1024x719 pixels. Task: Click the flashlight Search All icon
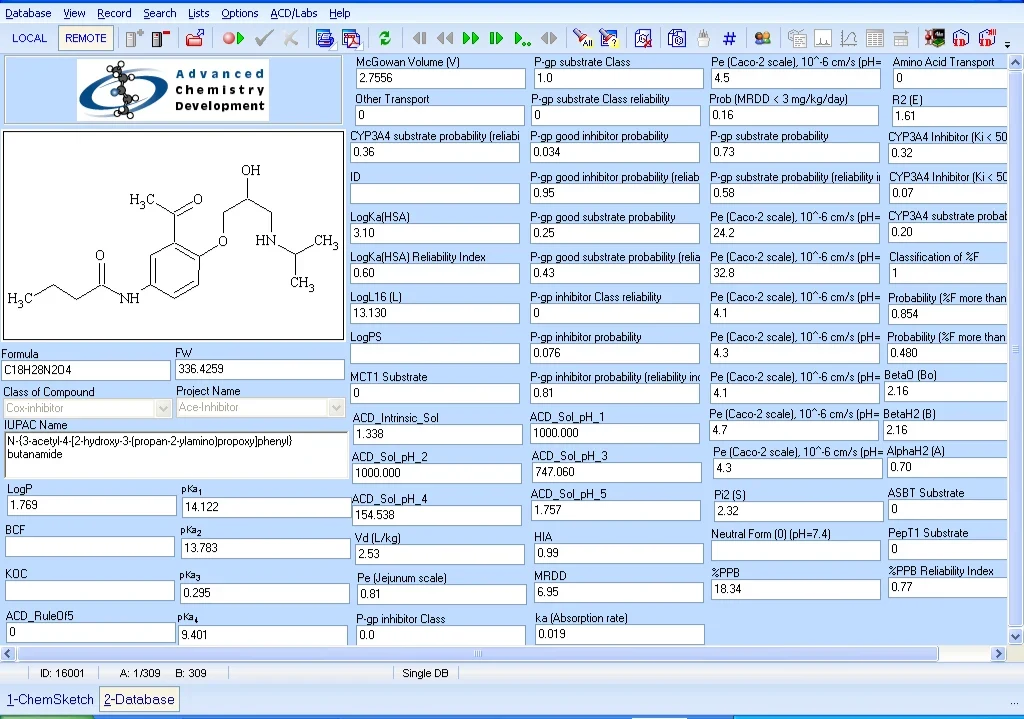point(583,39)
